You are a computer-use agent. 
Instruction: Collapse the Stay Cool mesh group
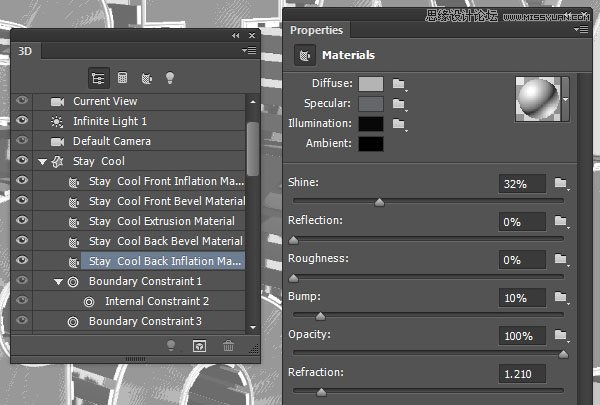coord(42,162)
